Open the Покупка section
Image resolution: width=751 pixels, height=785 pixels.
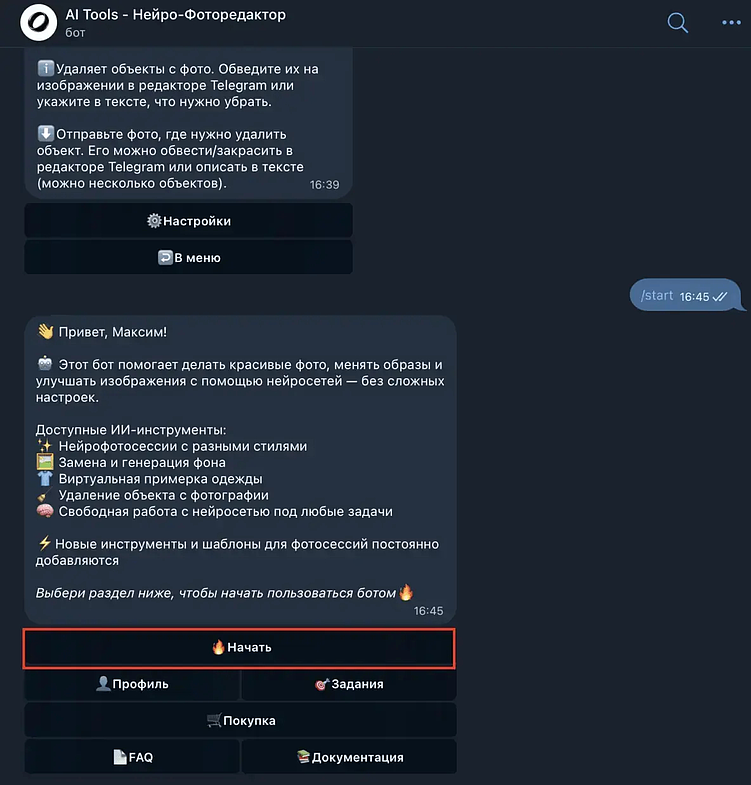240,720
